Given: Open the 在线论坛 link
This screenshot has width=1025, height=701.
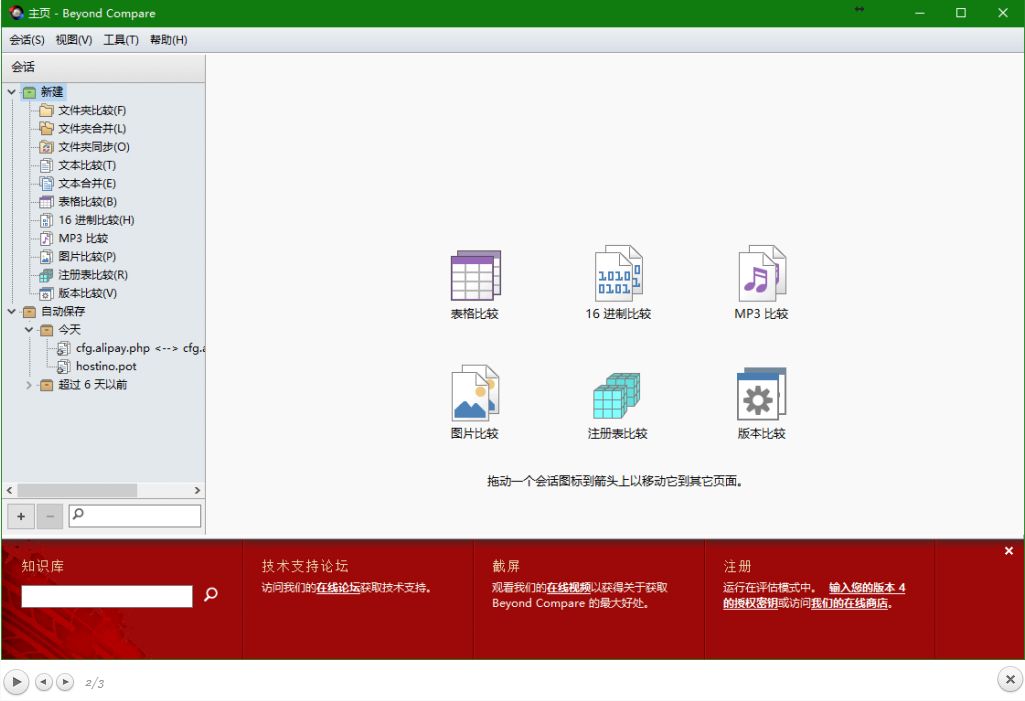Looking at the screenshot, I should pyautogui.click(x=339, y=587).
